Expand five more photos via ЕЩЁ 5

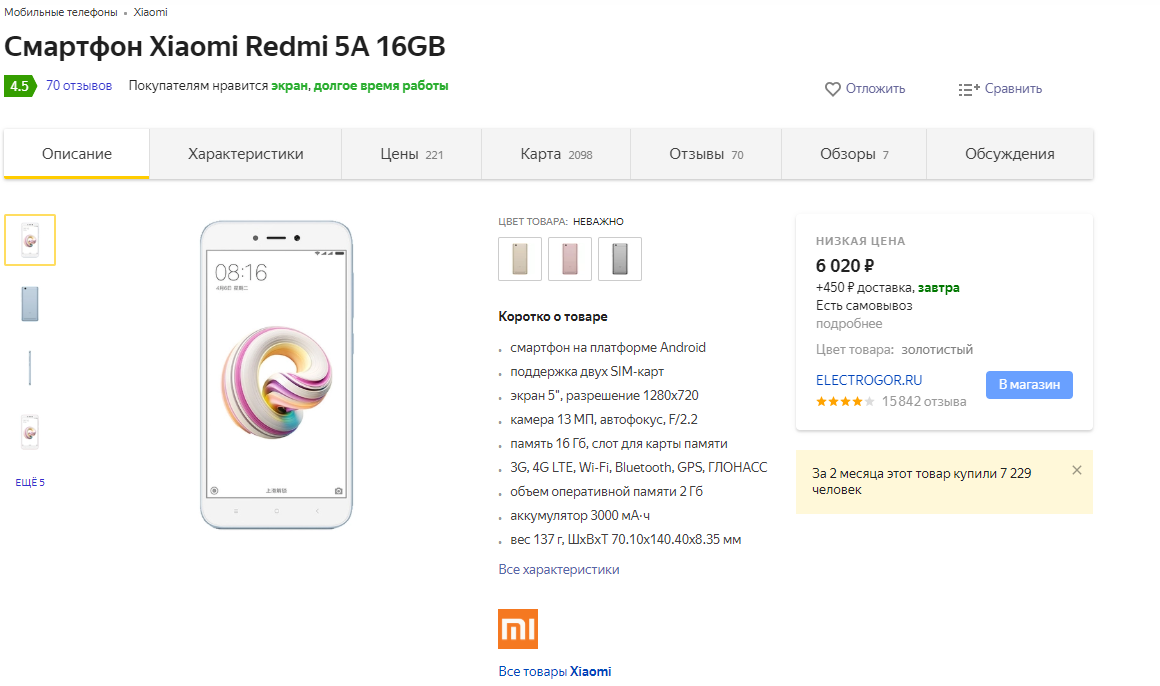(30, 483)
